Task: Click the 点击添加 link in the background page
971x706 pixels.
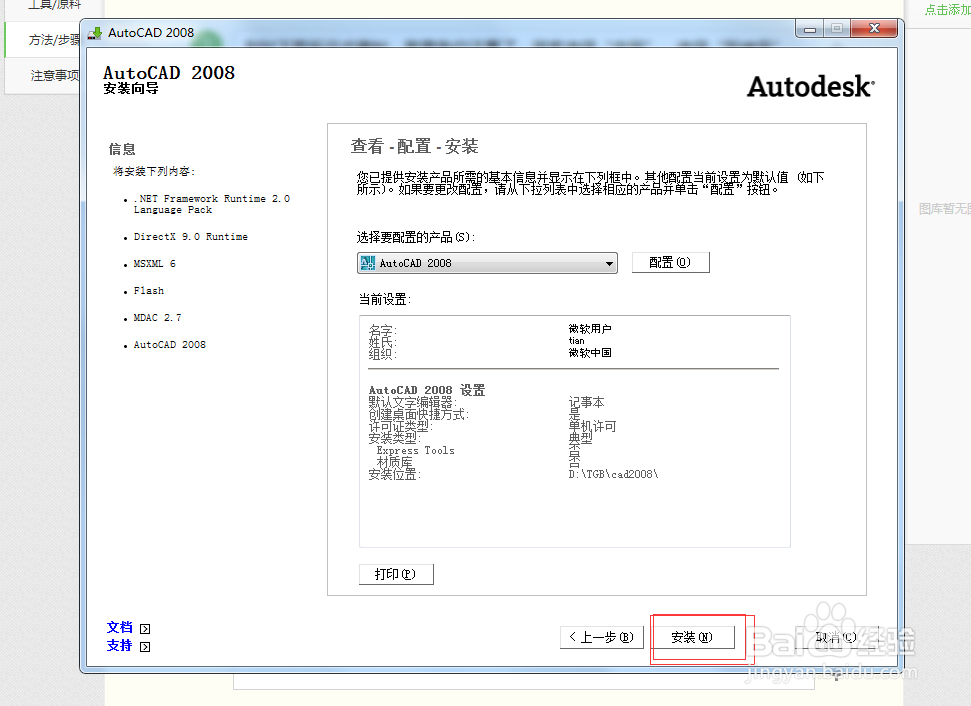Action: click(947, 9)
